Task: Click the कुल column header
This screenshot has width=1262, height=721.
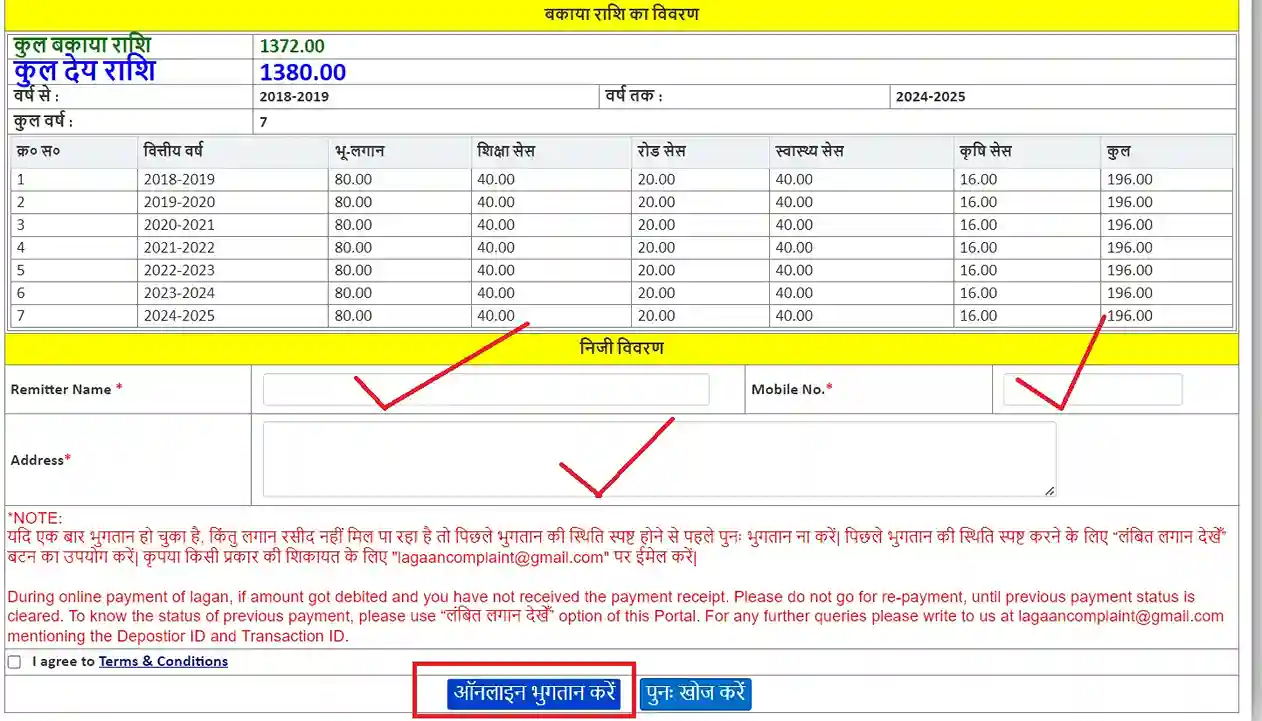Action: (1118, 151)
